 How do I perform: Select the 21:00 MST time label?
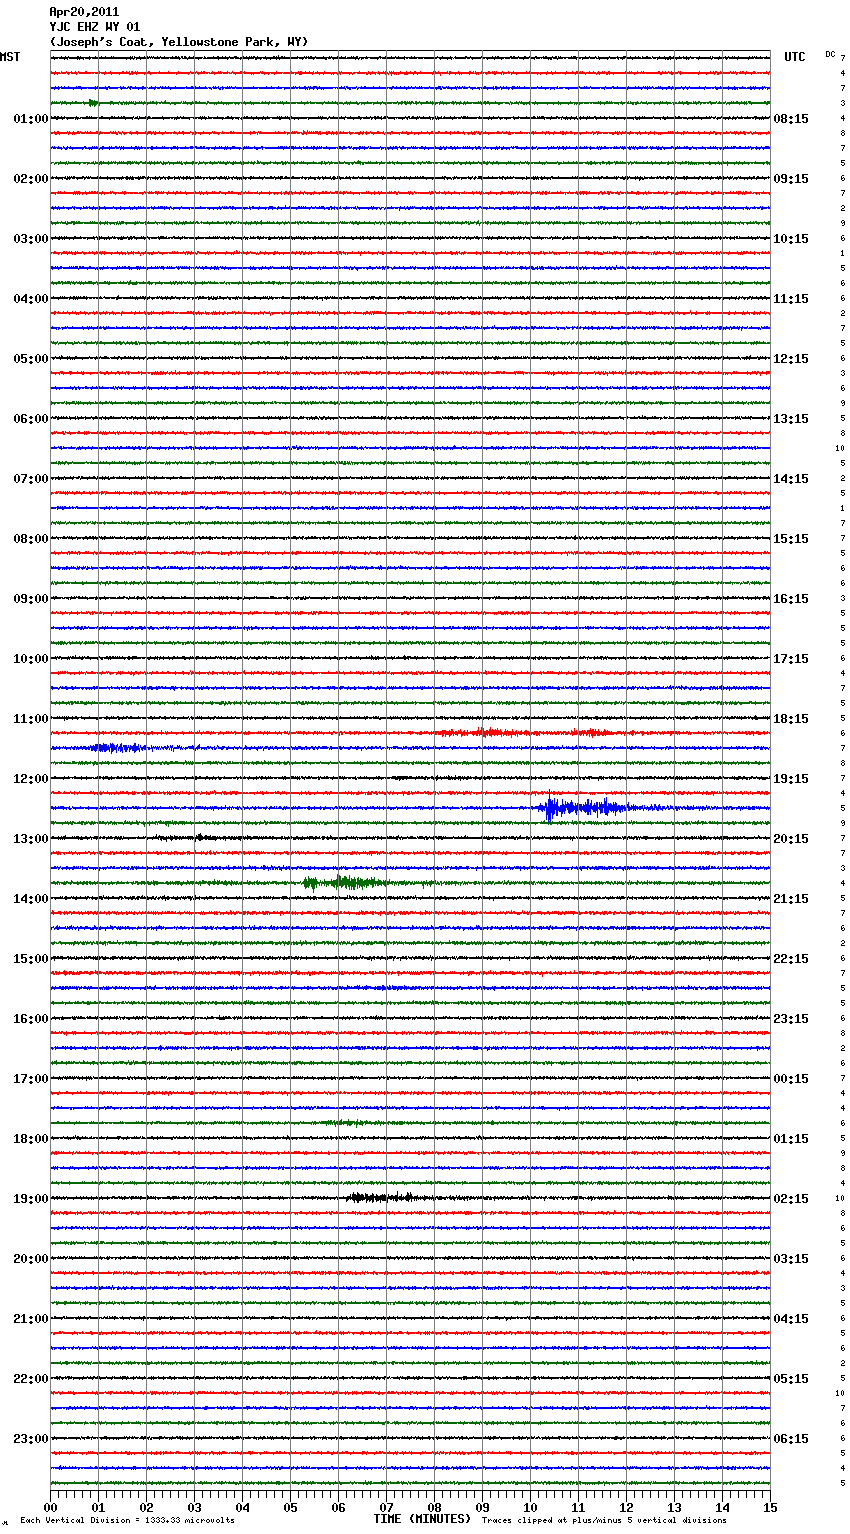pyautogui.click(x=31, y=1319)
